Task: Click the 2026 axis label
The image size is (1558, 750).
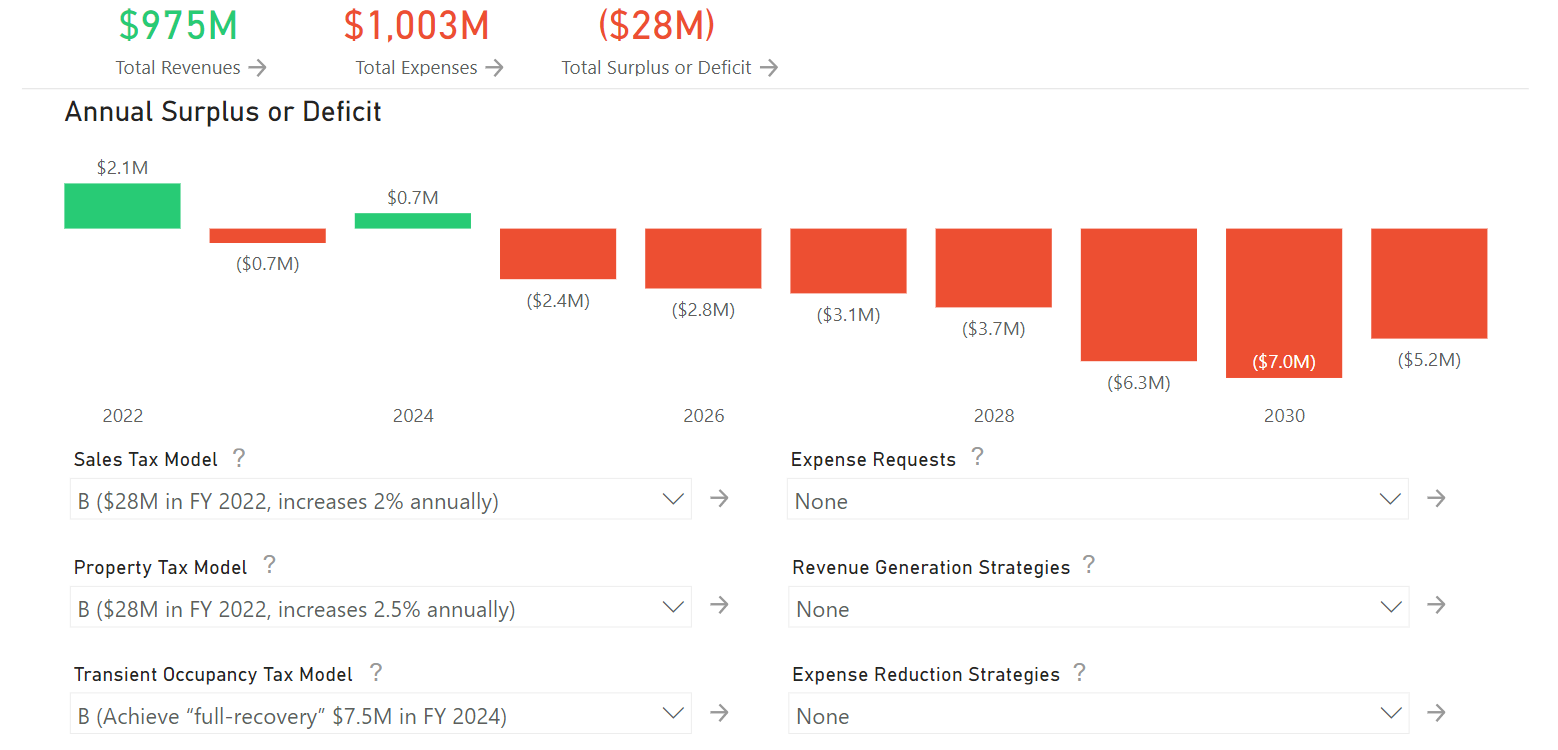Action: tap(704, 416)
